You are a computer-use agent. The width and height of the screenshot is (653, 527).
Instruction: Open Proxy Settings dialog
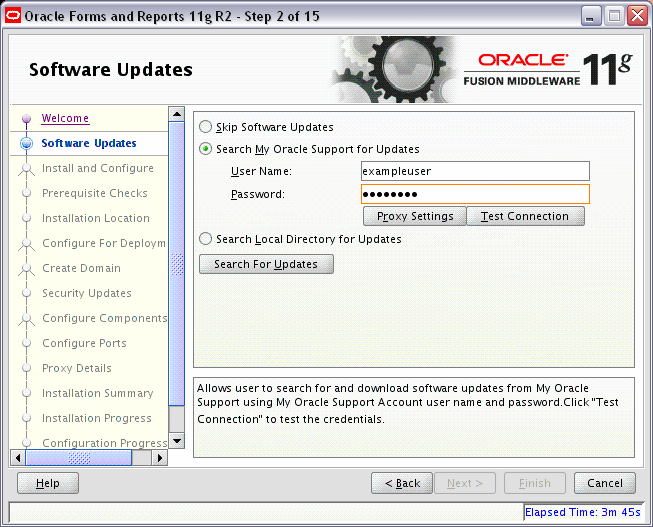point(415,216)
